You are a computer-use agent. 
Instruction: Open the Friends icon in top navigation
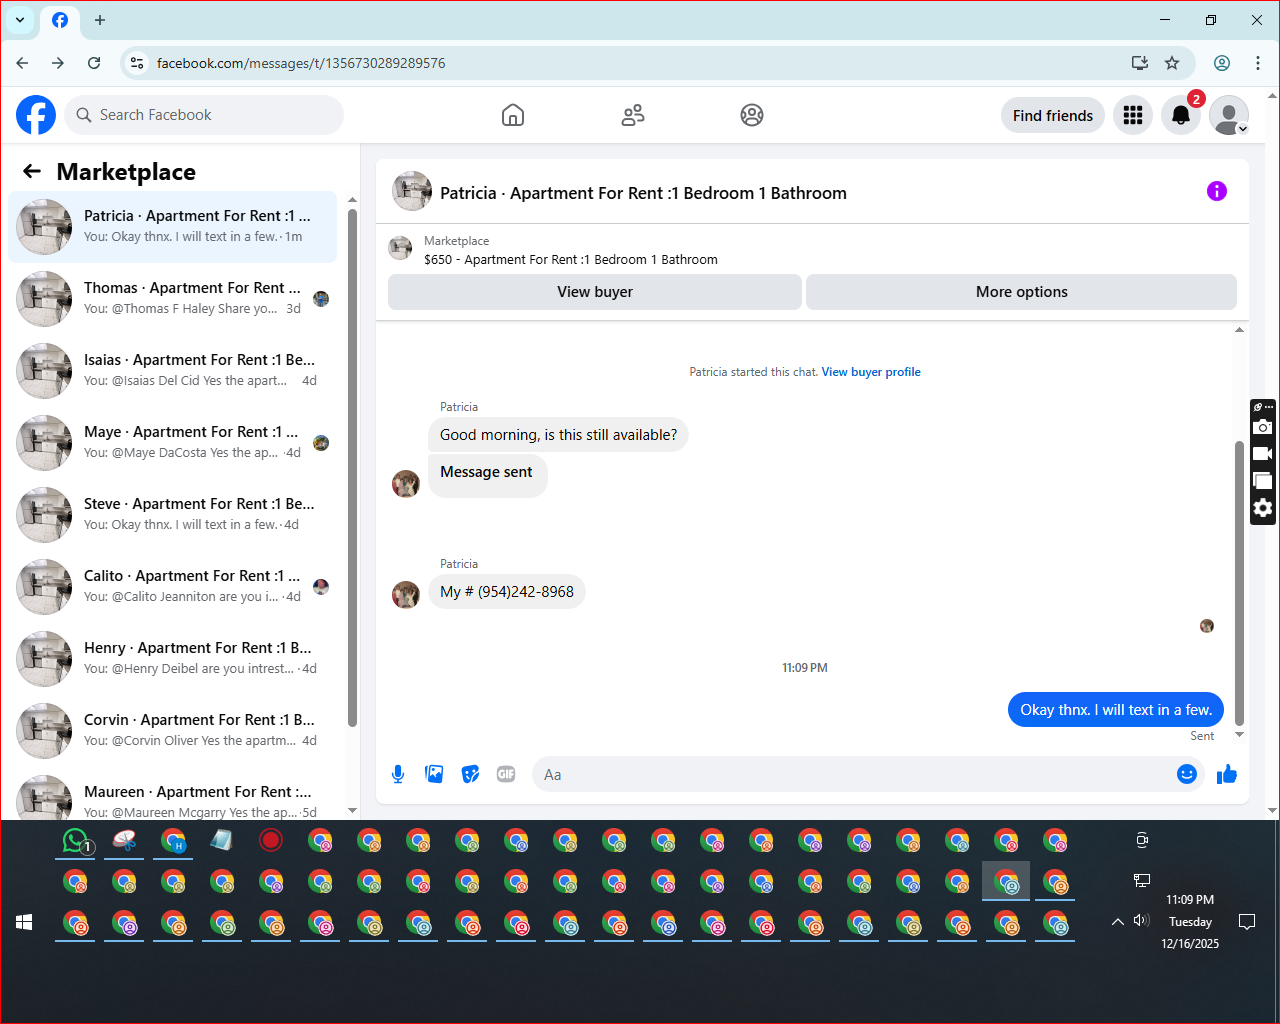(x=633, y=115)
